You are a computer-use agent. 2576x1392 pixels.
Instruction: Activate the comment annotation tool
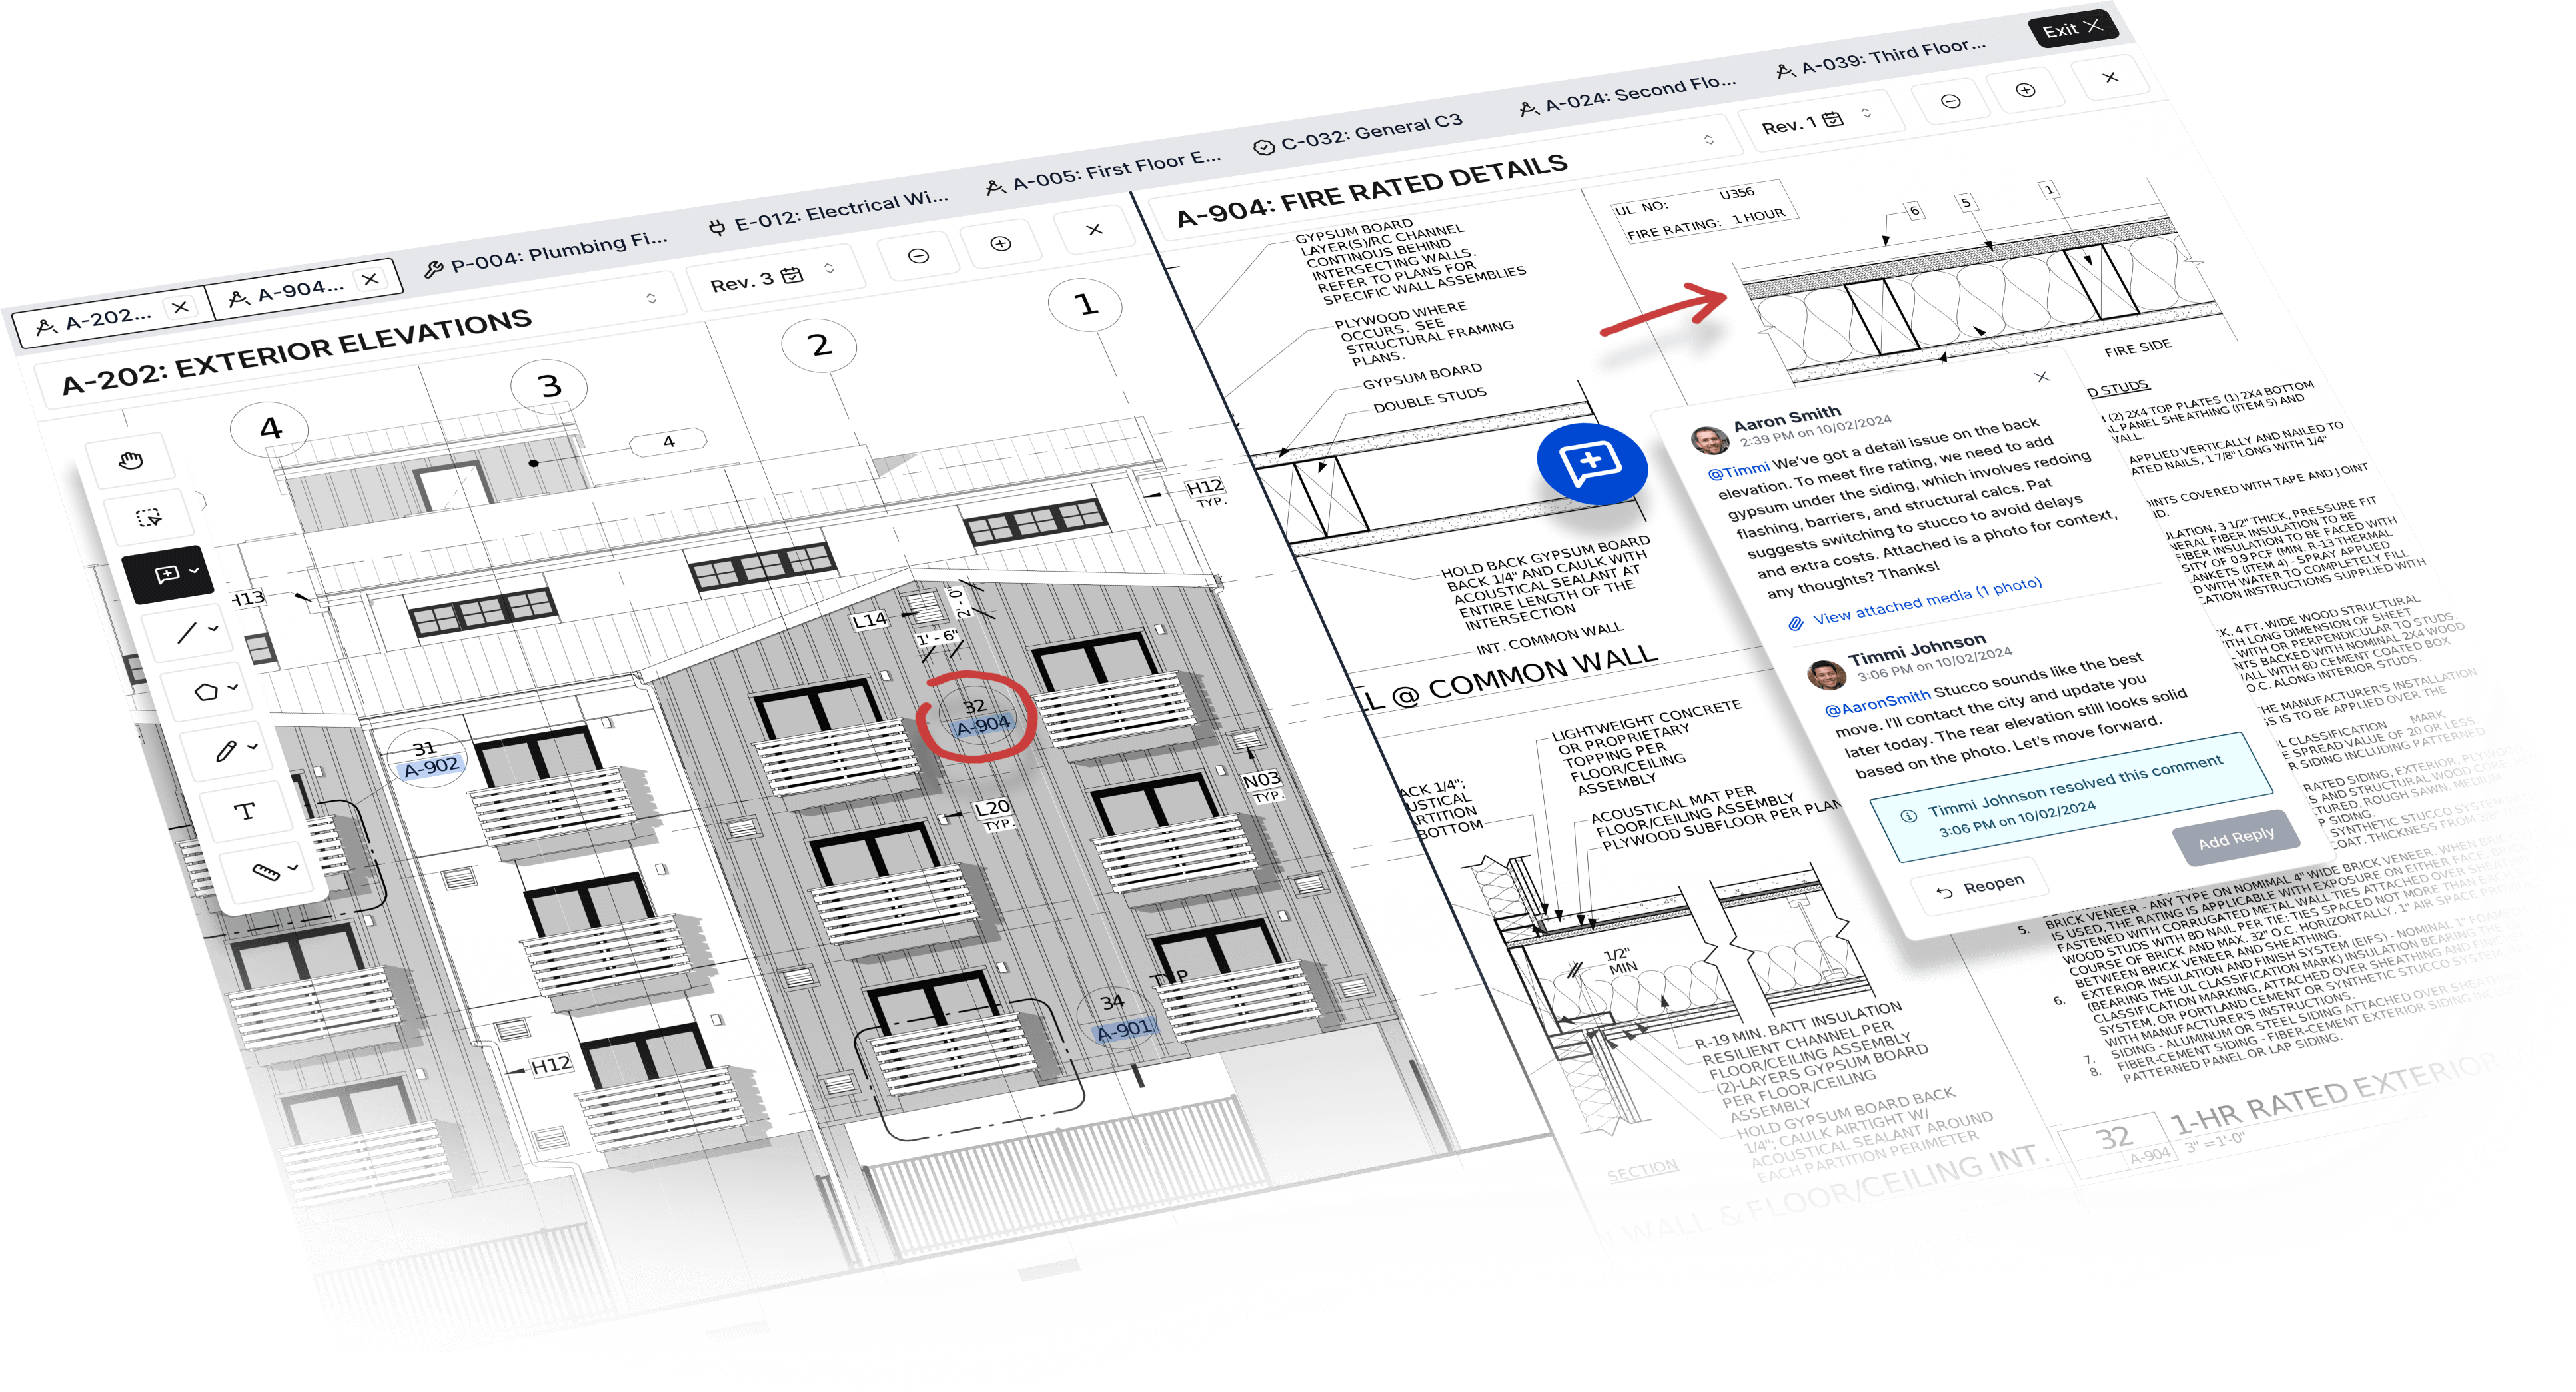point(167,574)
